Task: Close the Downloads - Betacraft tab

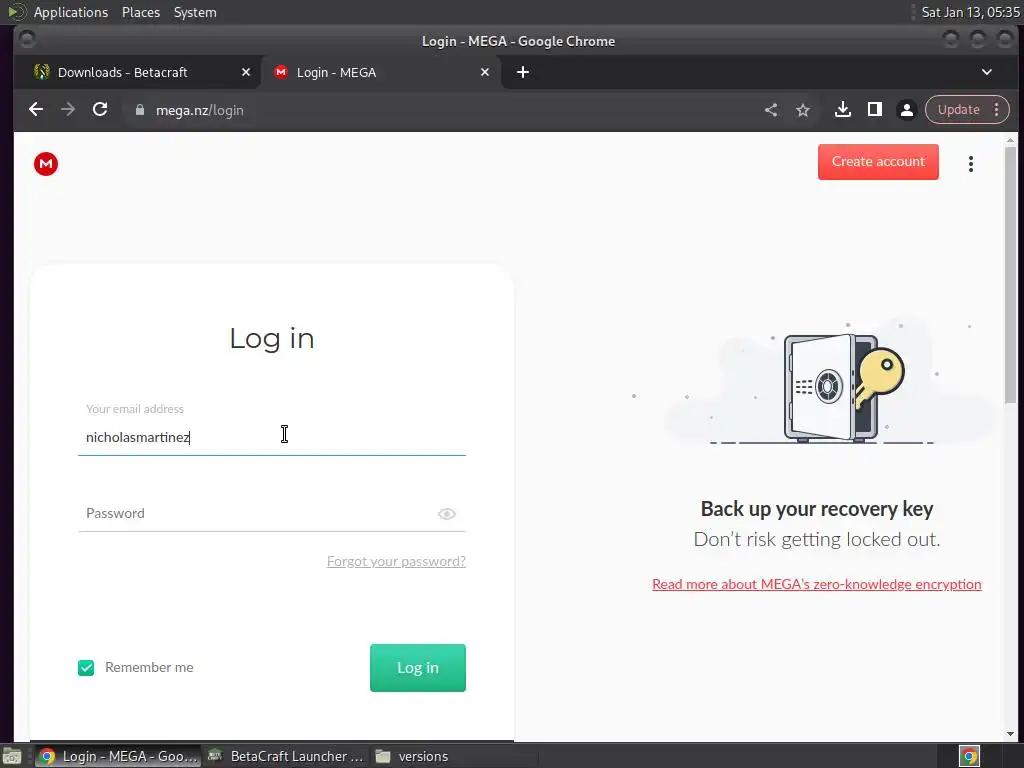Action: [x=246, y=72]
